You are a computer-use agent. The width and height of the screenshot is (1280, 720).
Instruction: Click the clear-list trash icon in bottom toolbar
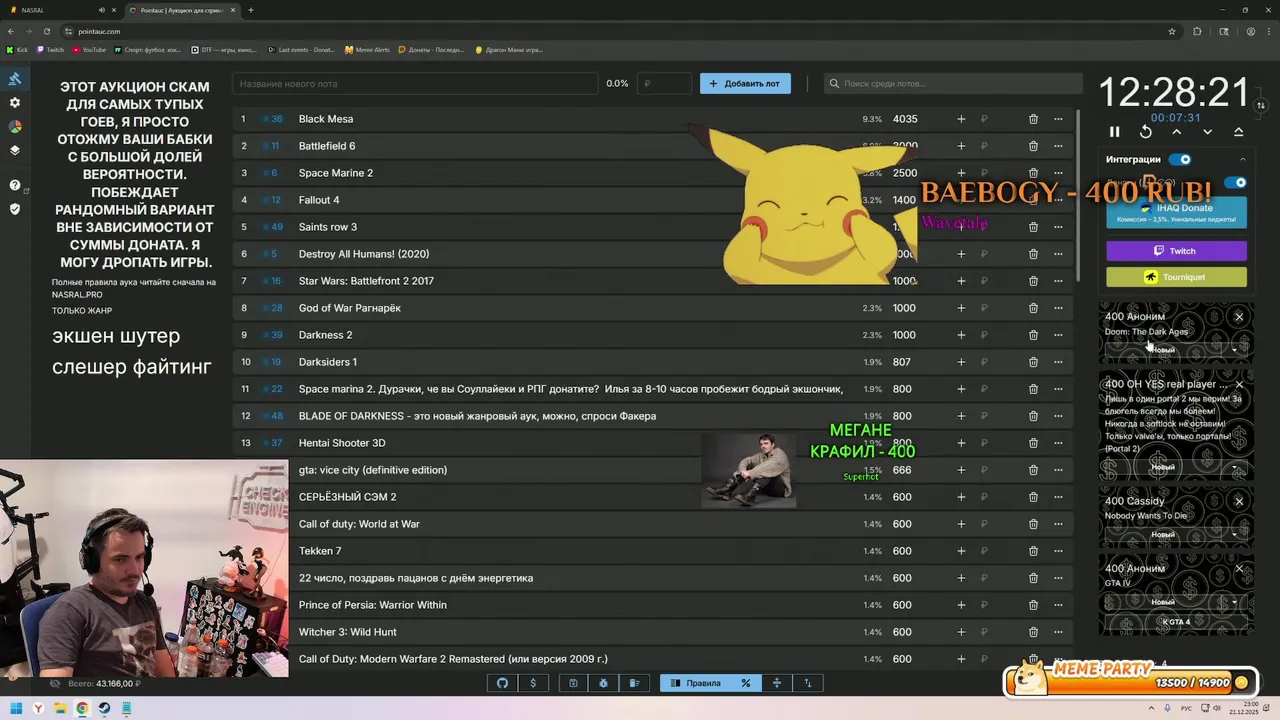click(634, 683)
